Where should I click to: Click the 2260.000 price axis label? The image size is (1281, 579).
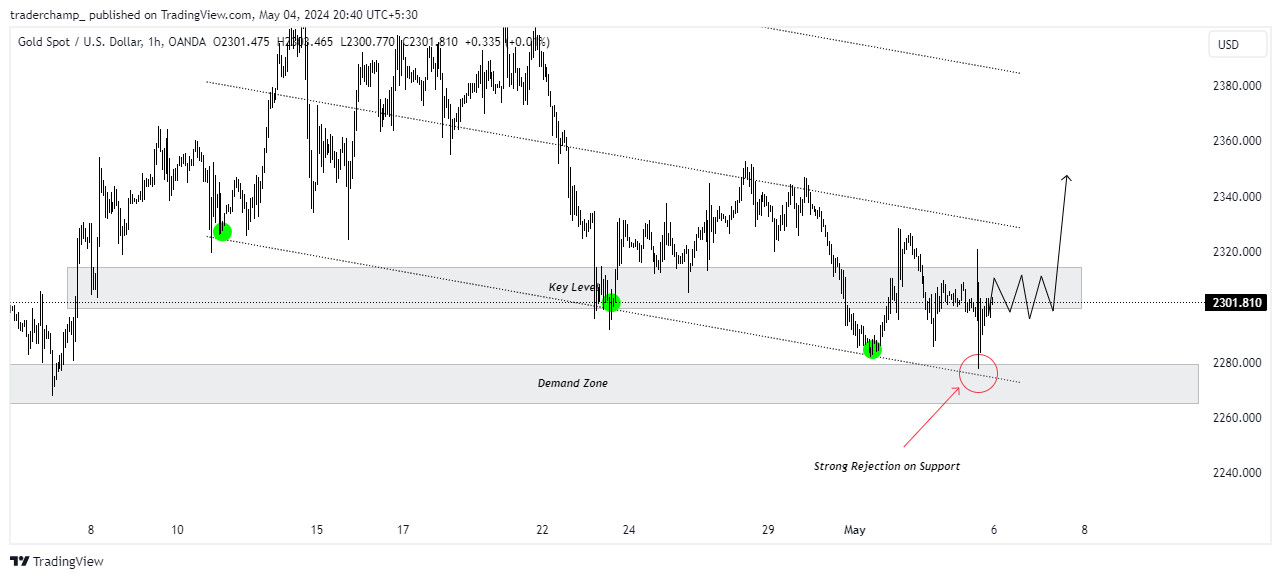click(x=1236, y=418)
